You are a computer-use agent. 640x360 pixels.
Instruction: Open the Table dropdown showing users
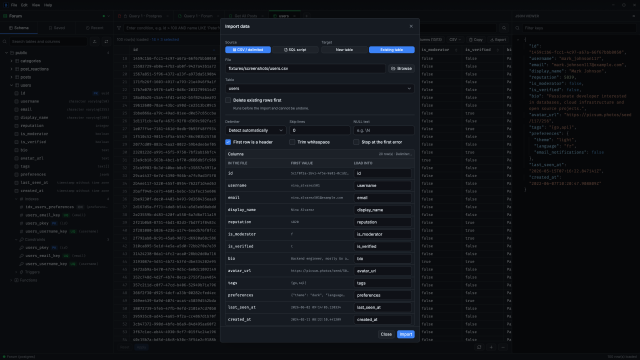[x=320, y=89]
